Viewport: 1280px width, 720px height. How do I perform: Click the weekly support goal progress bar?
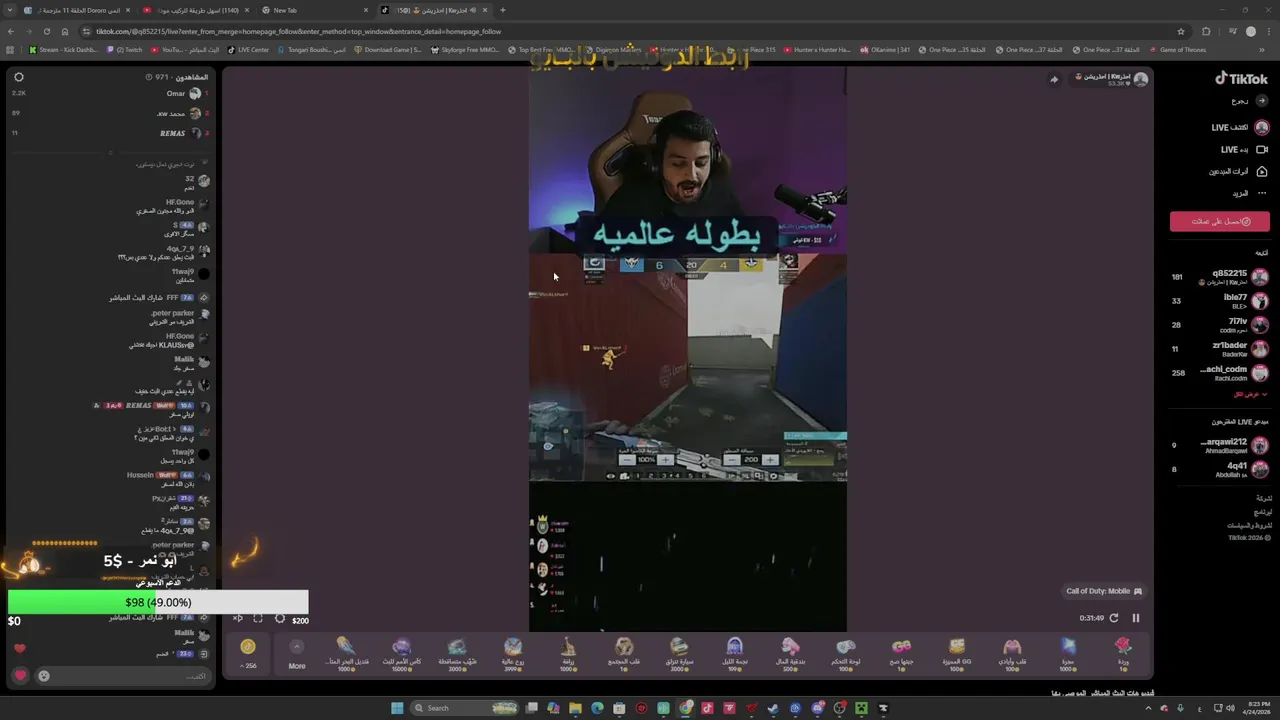click(x=158, y=602)
